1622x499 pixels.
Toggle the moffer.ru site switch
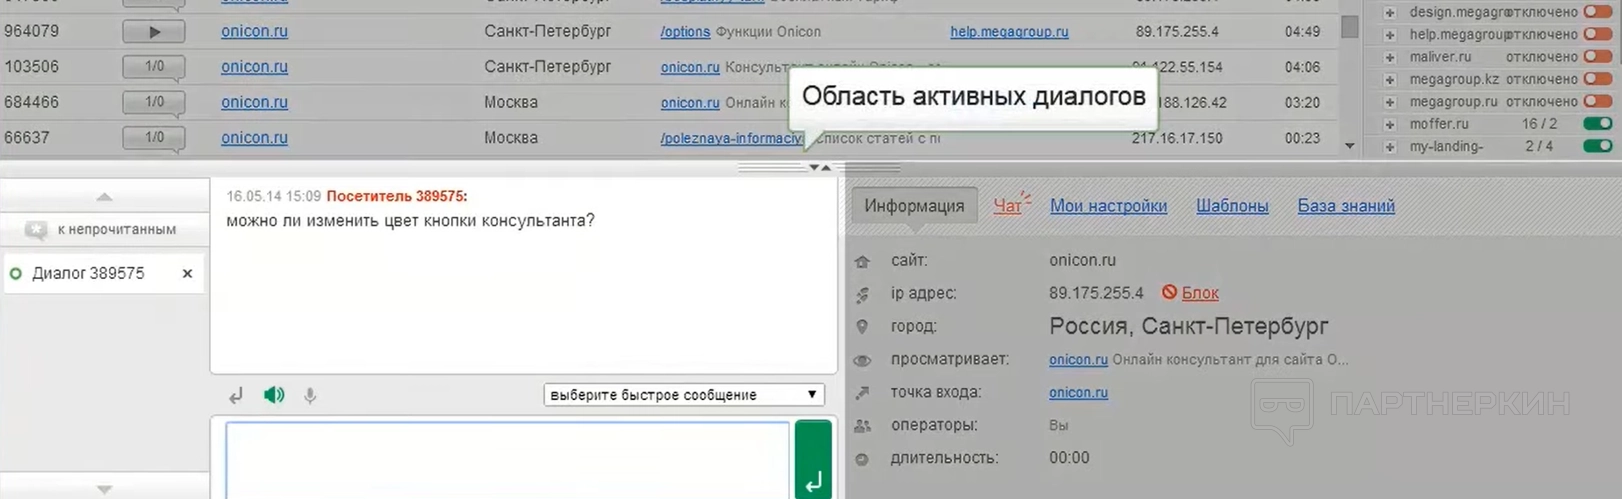pyautogui.click(x=1597, y=124)
